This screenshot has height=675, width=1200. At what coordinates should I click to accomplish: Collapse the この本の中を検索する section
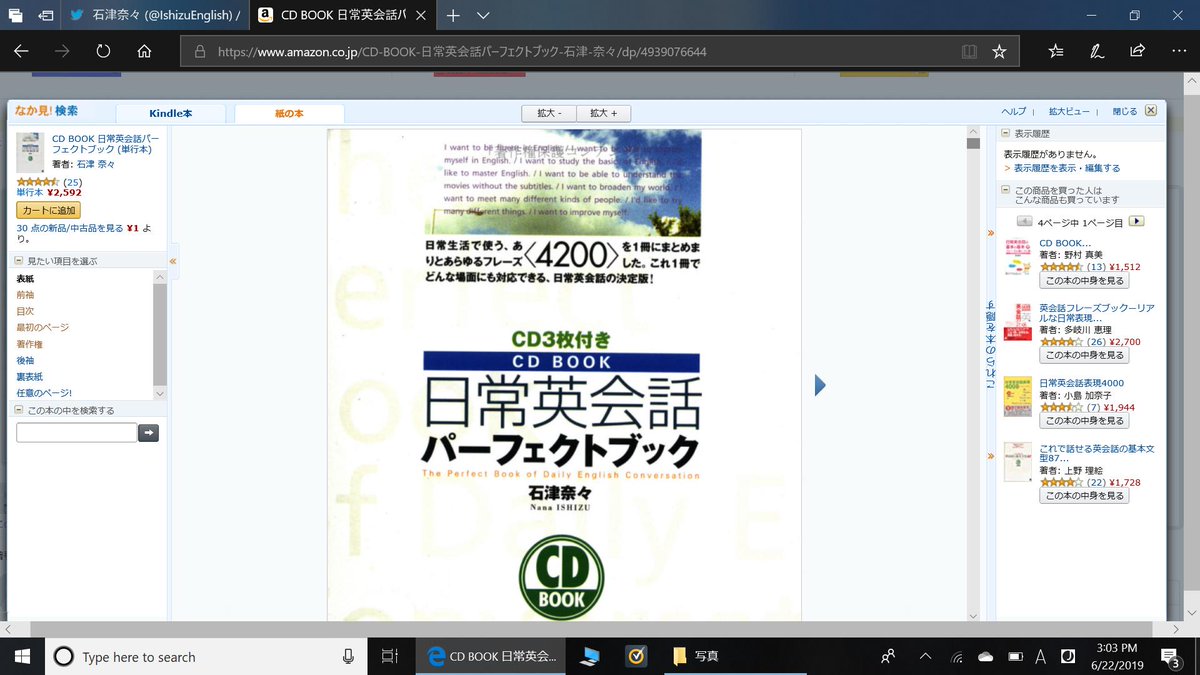[x=21, y=410]
